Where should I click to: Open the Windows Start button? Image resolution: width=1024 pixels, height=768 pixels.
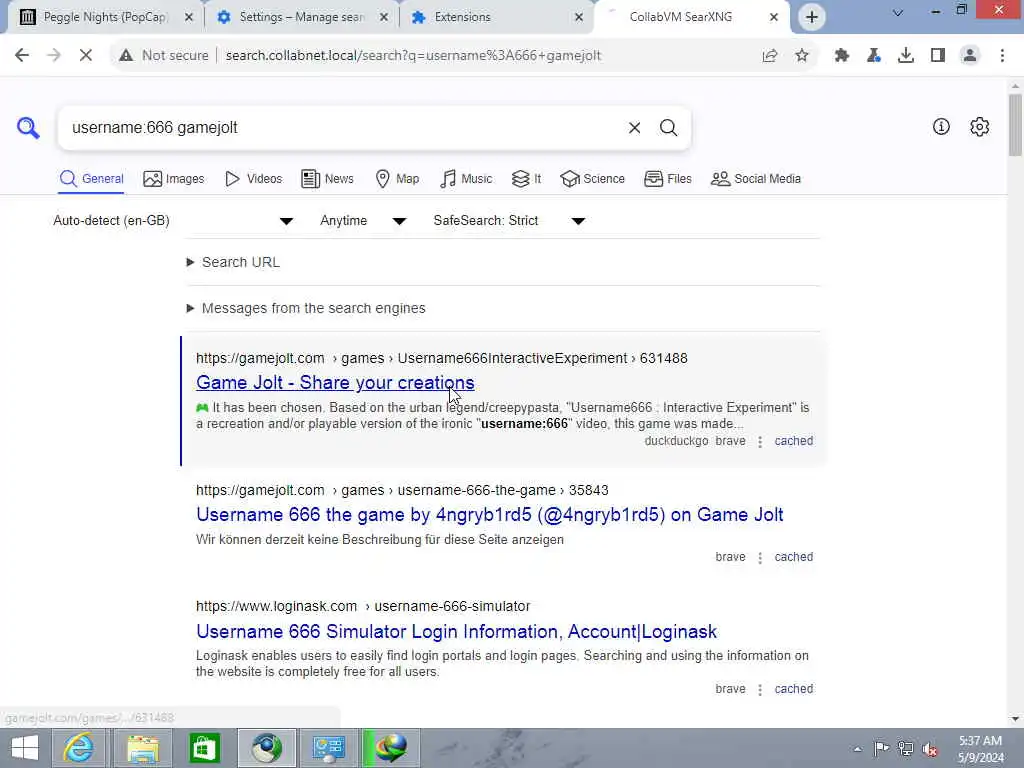[x=25, y=748]
